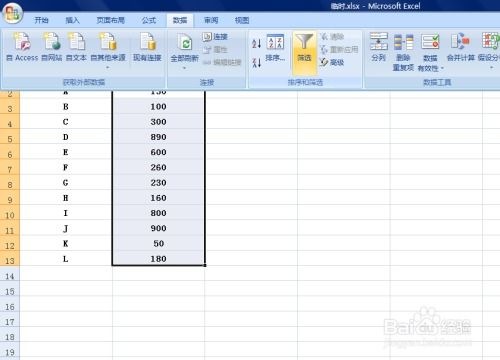Split text with 分列 text to columns

(379, 47)
